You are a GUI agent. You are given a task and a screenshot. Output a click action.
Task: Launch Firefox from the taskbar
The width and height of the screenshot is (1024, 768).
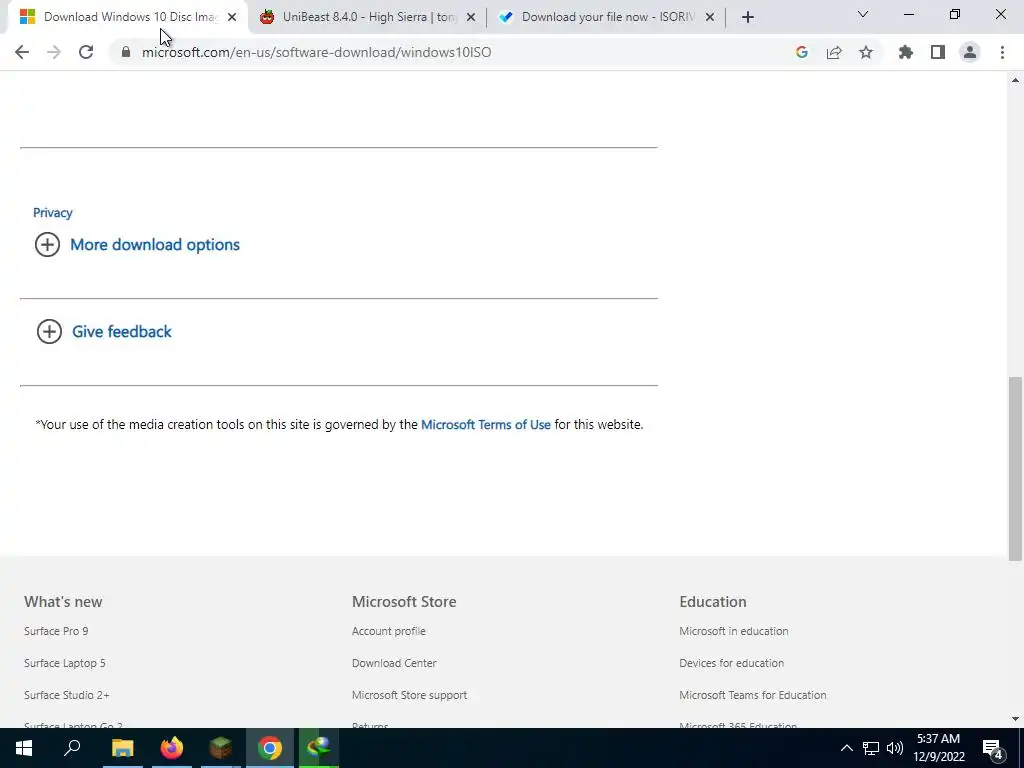pos(172,748)
